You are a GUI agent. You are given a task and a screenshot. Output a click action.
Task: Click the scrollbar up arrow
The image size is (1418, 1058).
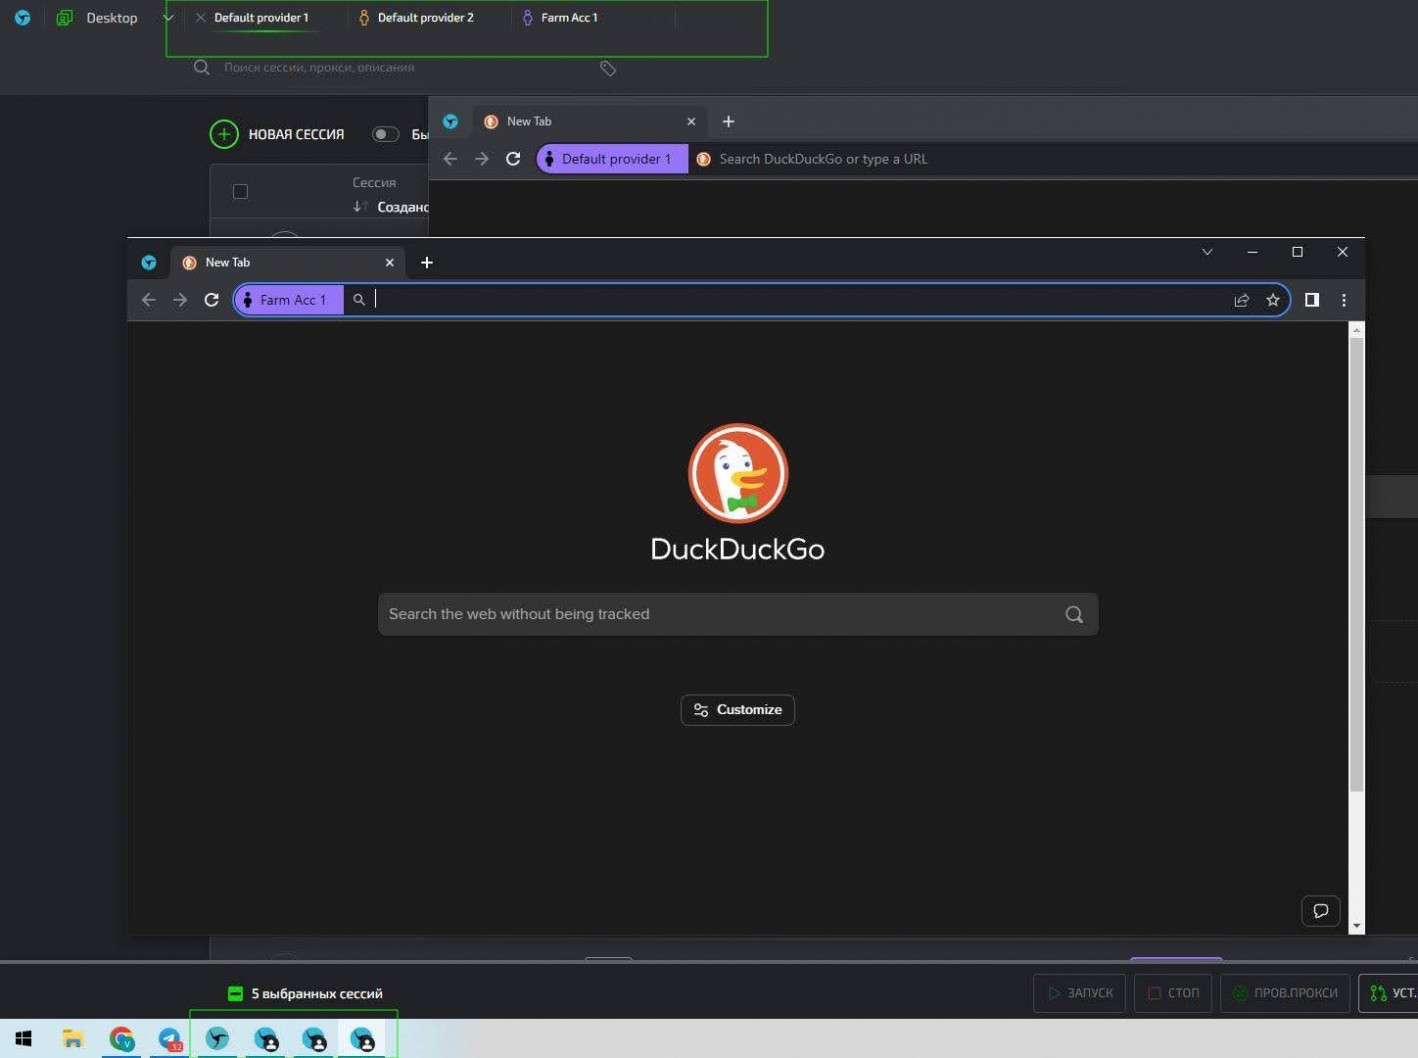[x=1357, y=329]
